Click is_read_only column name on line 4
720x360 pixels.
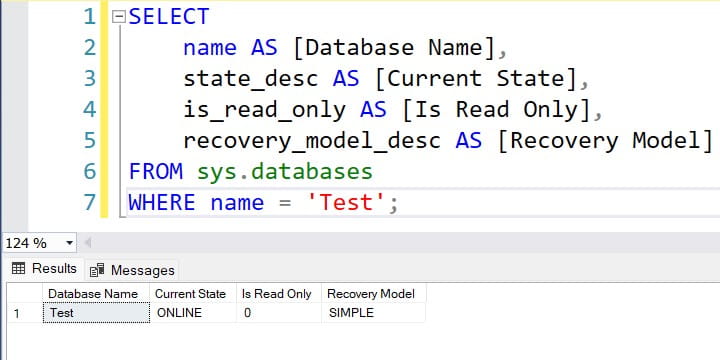click(264, 110)
